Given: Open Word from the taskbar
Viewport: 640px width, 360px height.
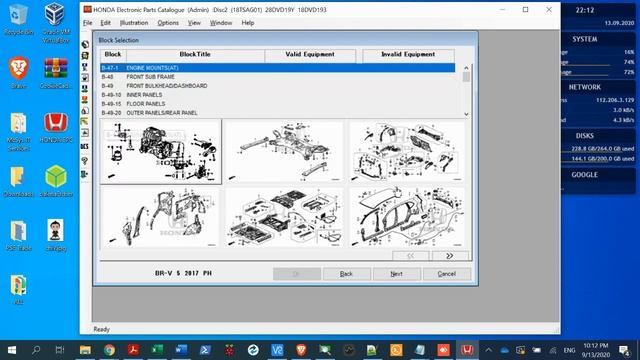Looking at the screenshot, I should point(181,350).
